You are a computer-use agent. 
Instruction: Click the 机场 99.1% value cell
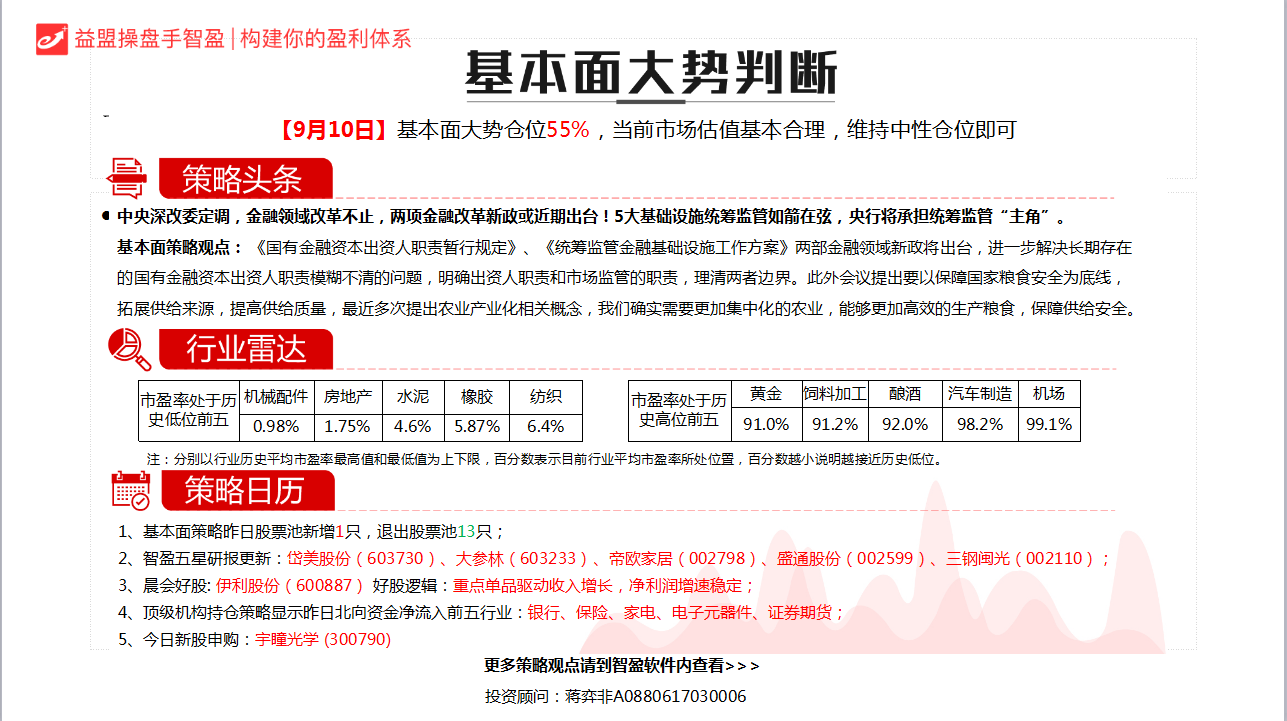coord(1048,424)
